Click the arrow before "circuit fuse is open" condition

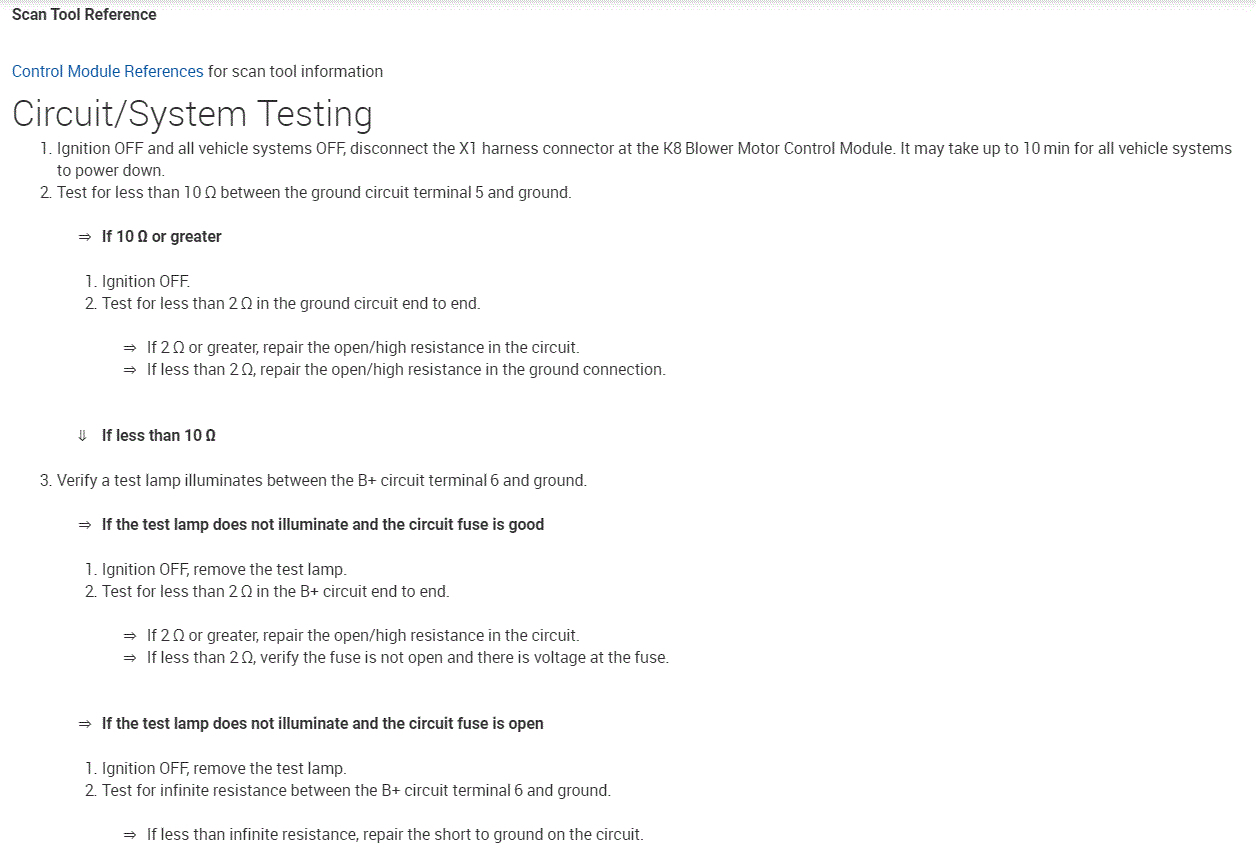point(84,724)
